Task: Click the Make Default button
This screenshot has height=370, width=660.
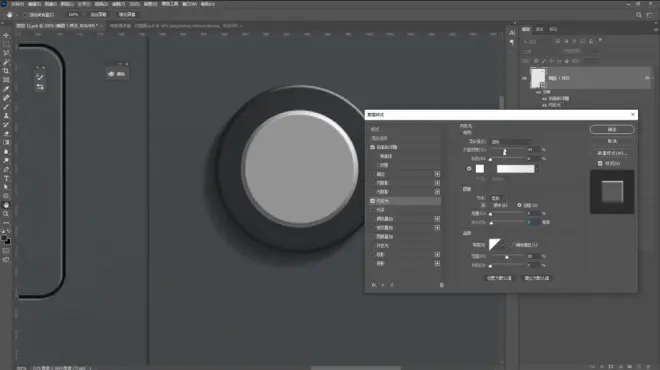Action: [x=499, y=278]
